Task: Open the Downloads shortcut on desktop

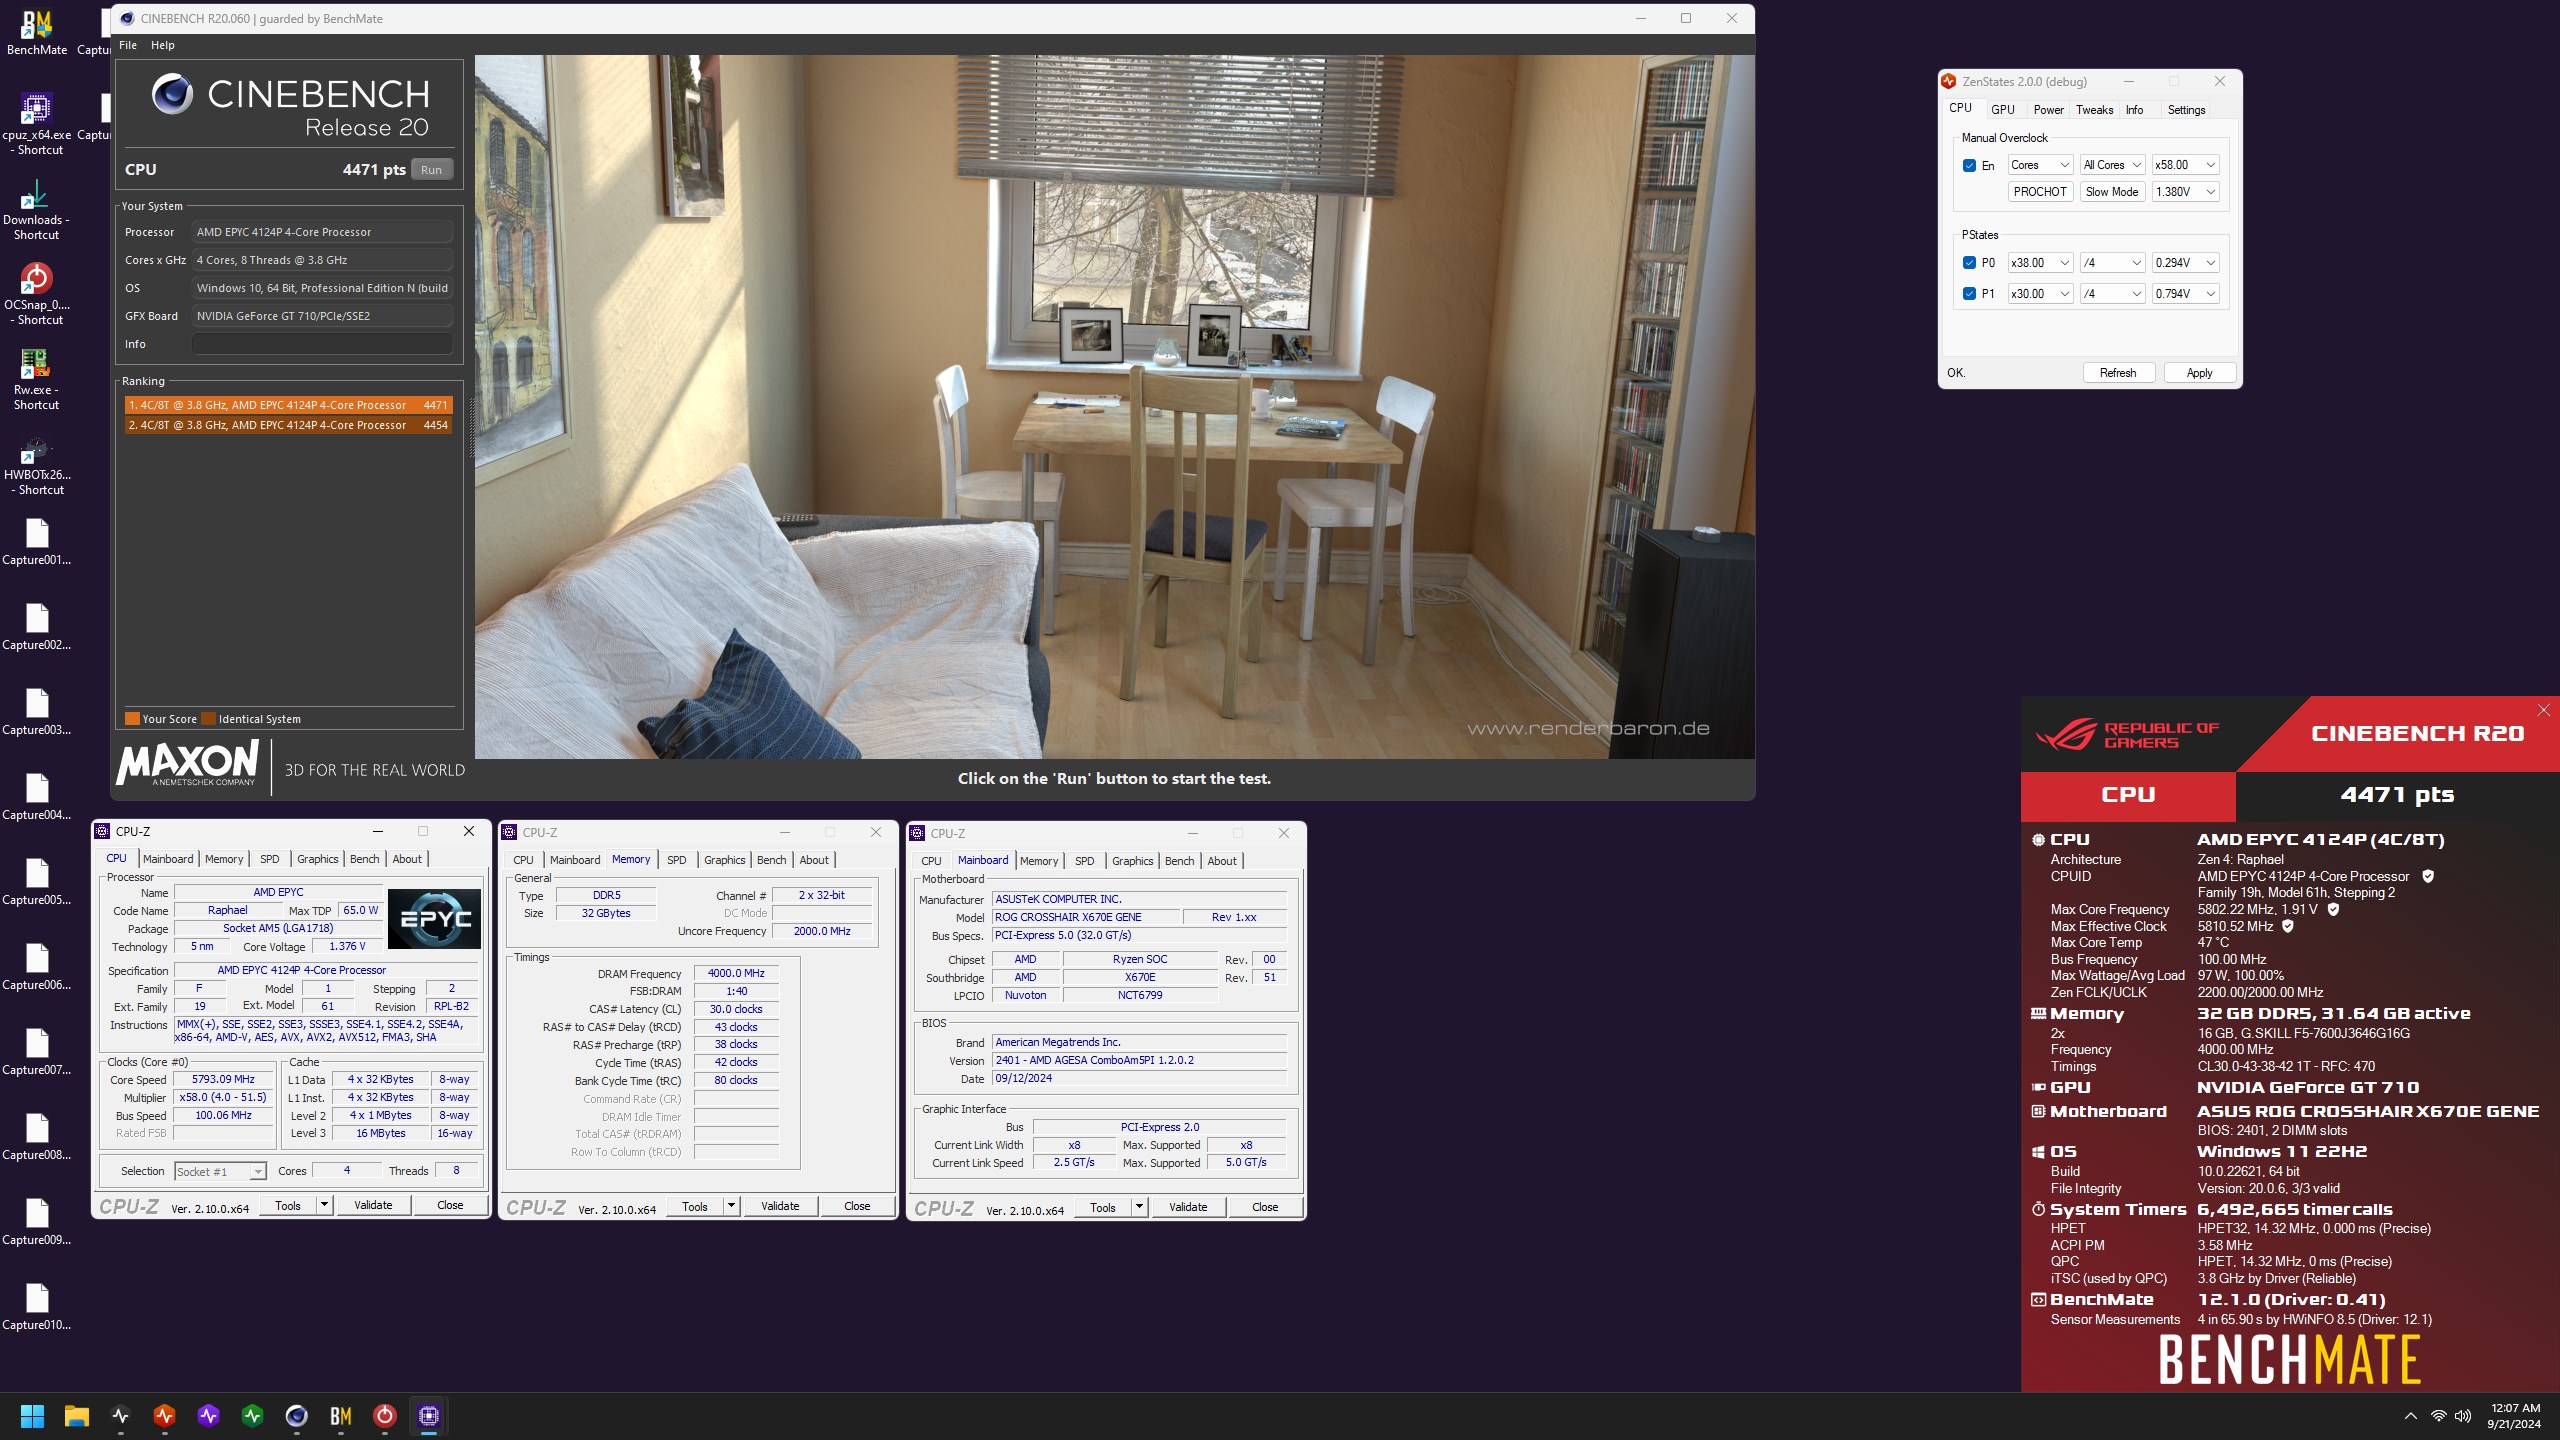Action: point(36,209)
